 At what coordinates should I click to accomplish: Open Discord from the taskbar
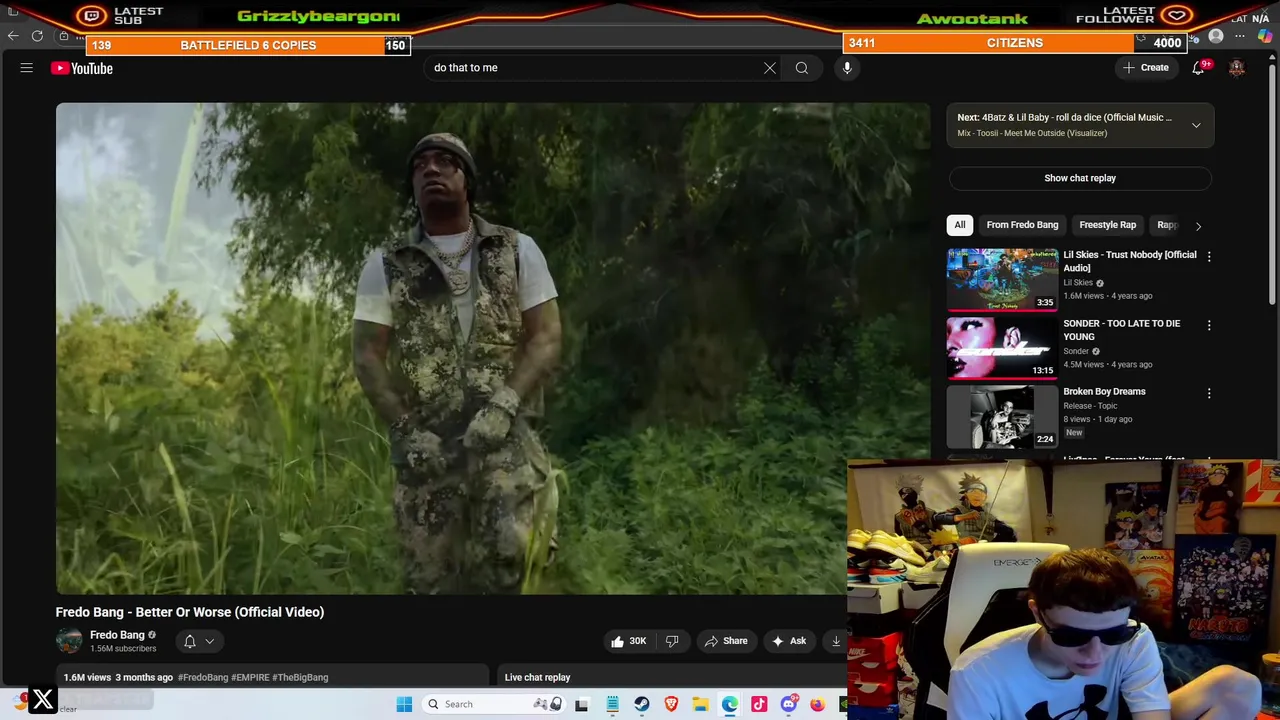tap(789, 704)
